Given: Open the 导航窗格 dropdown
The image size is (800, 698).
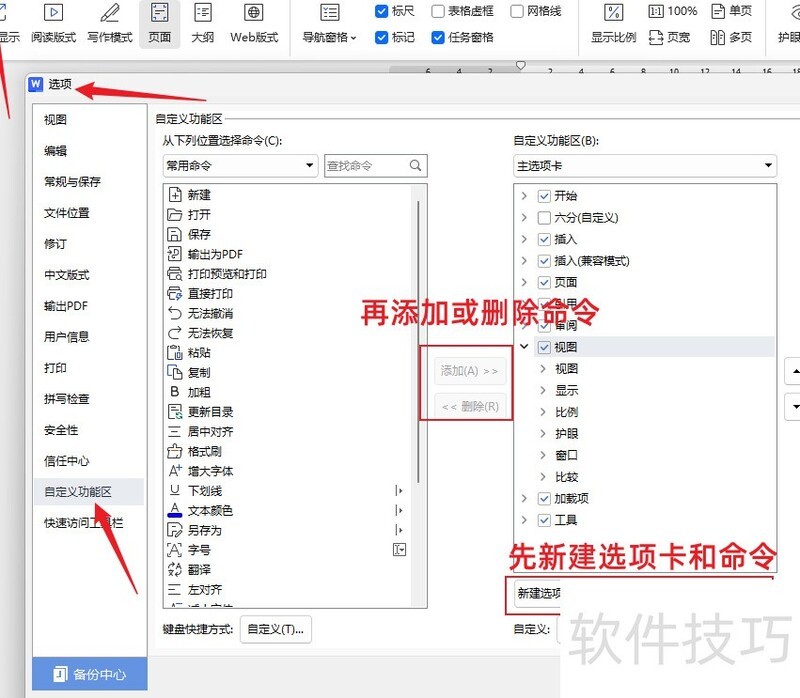Looking at the screenshot, I should 330,23.
